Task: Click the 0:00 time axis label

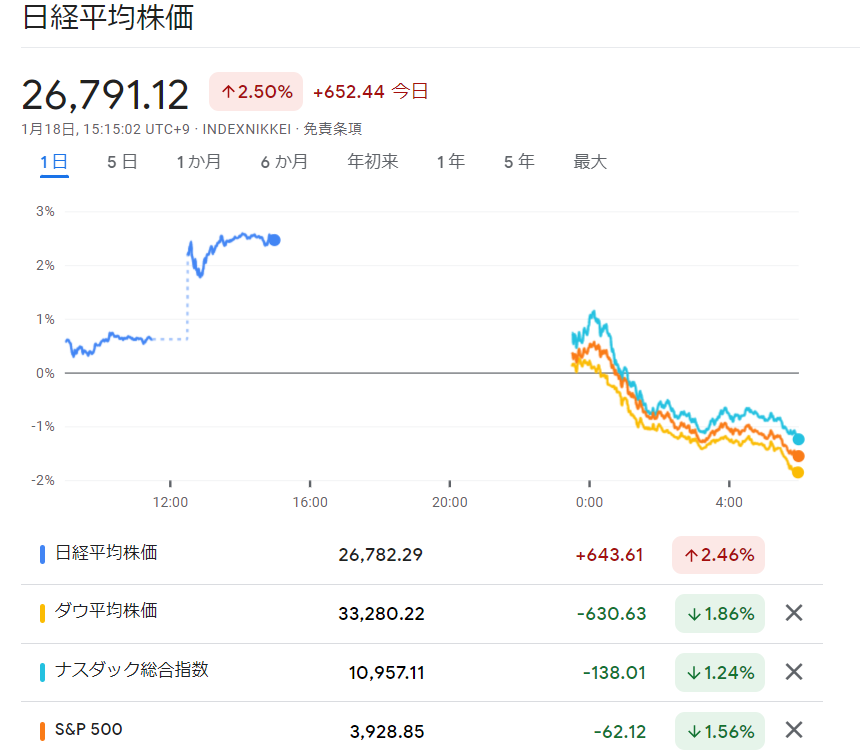Action: pos(590,502)
